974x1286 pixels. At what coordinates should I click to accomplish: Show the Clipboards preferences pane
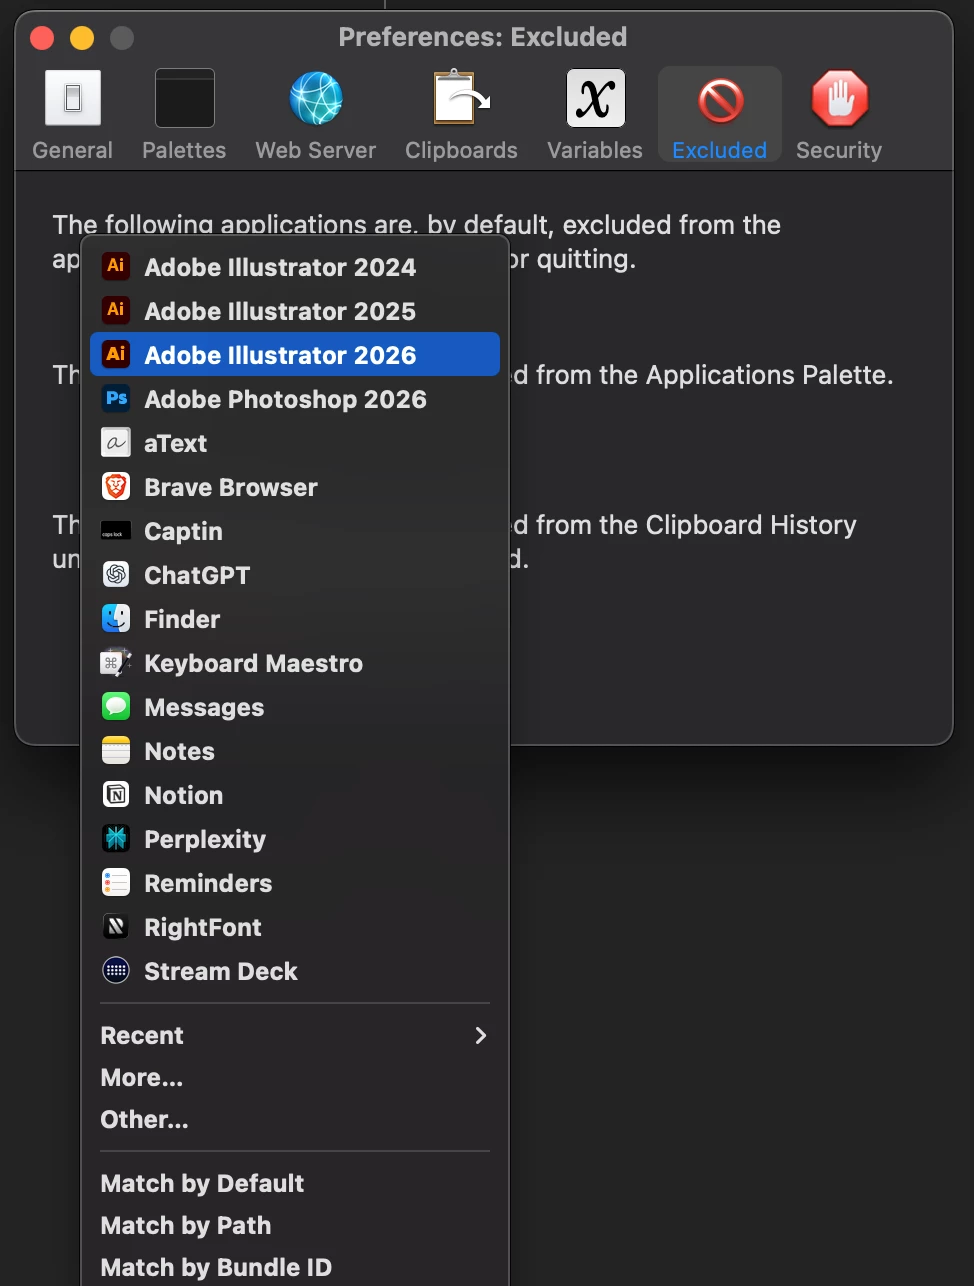[461, 116]
